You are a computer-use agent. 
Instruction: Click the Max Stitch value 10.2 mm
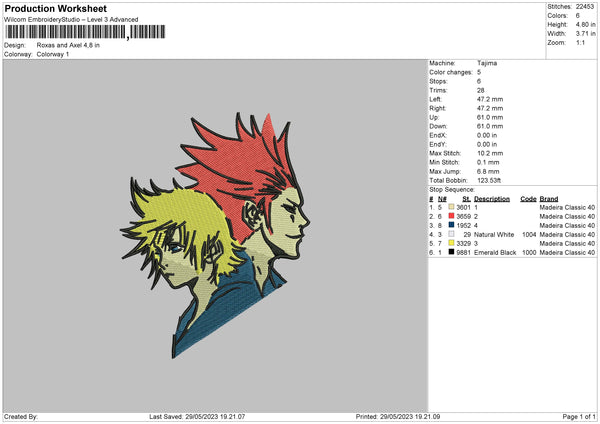(490, 153)
